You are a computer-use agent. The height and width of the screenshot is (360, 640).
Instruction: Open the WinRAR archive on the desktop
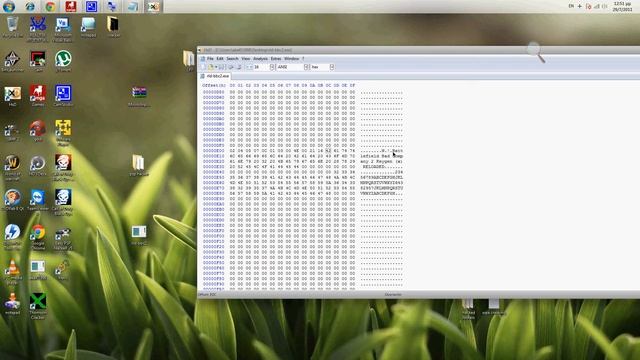click(139, 96)
